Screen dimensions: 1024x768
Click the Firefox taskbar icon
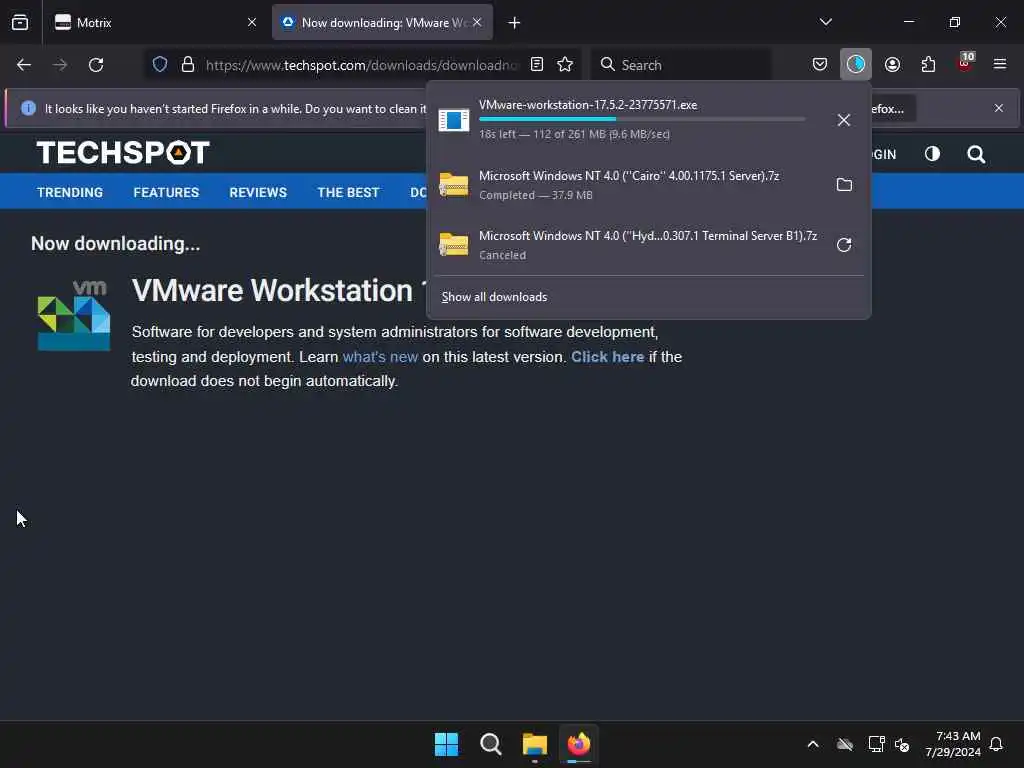pos(579,744)
